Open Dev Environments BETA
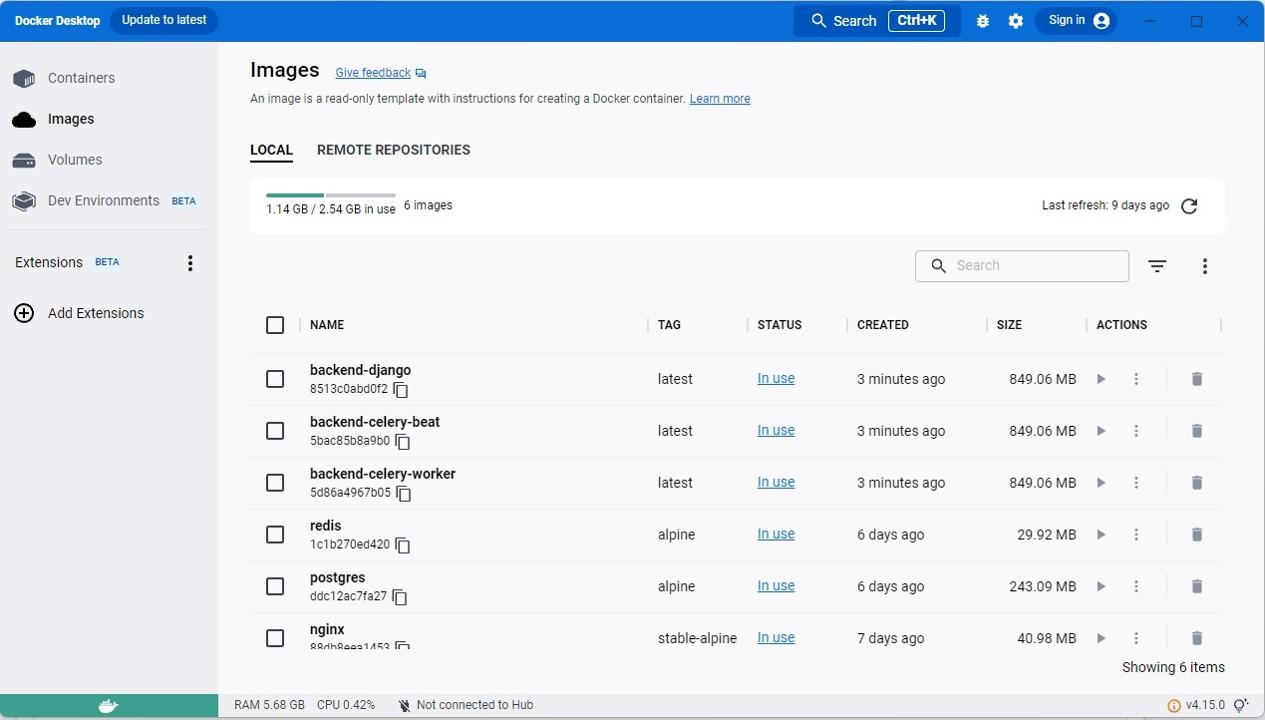Screen dimensions: 1265x720 point(104,201)
